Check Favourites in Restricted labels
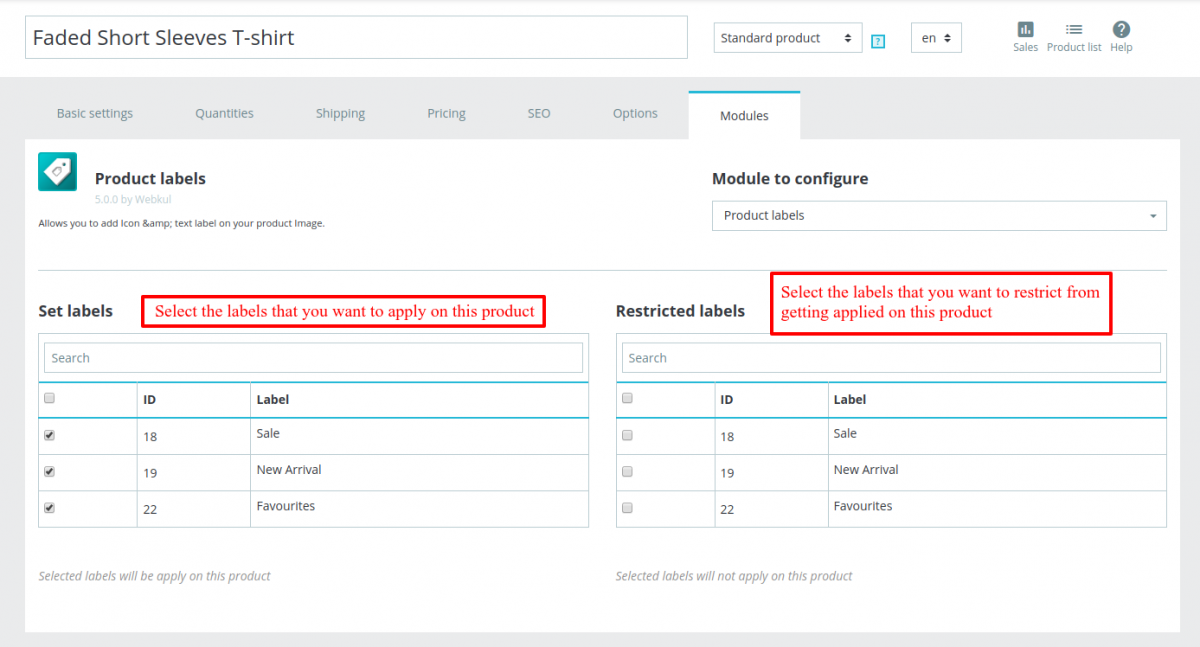Viewport: 1200px width, 647px height. click(627, 508)
